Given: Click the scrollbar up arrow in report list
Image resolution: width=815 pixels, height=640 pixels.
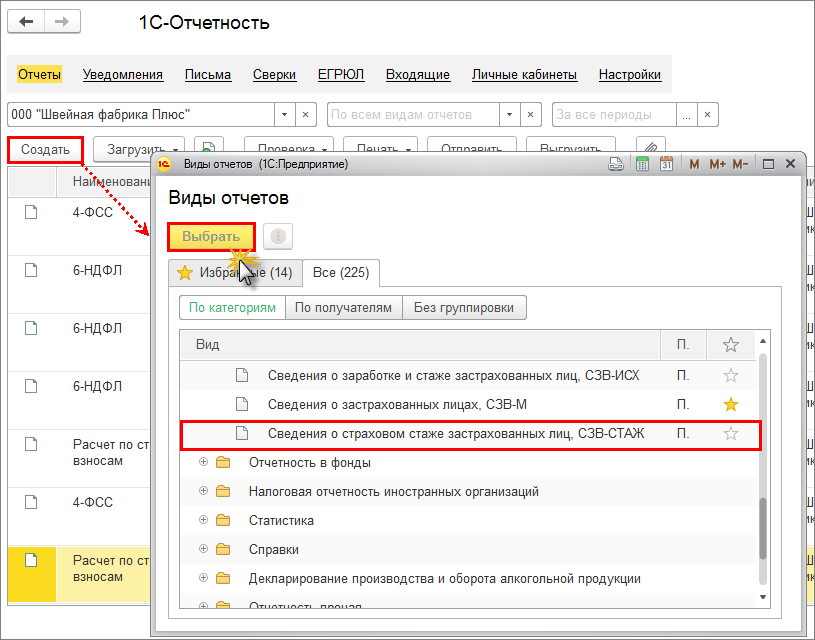Looking at the screenshot, I should coord(763,341).
